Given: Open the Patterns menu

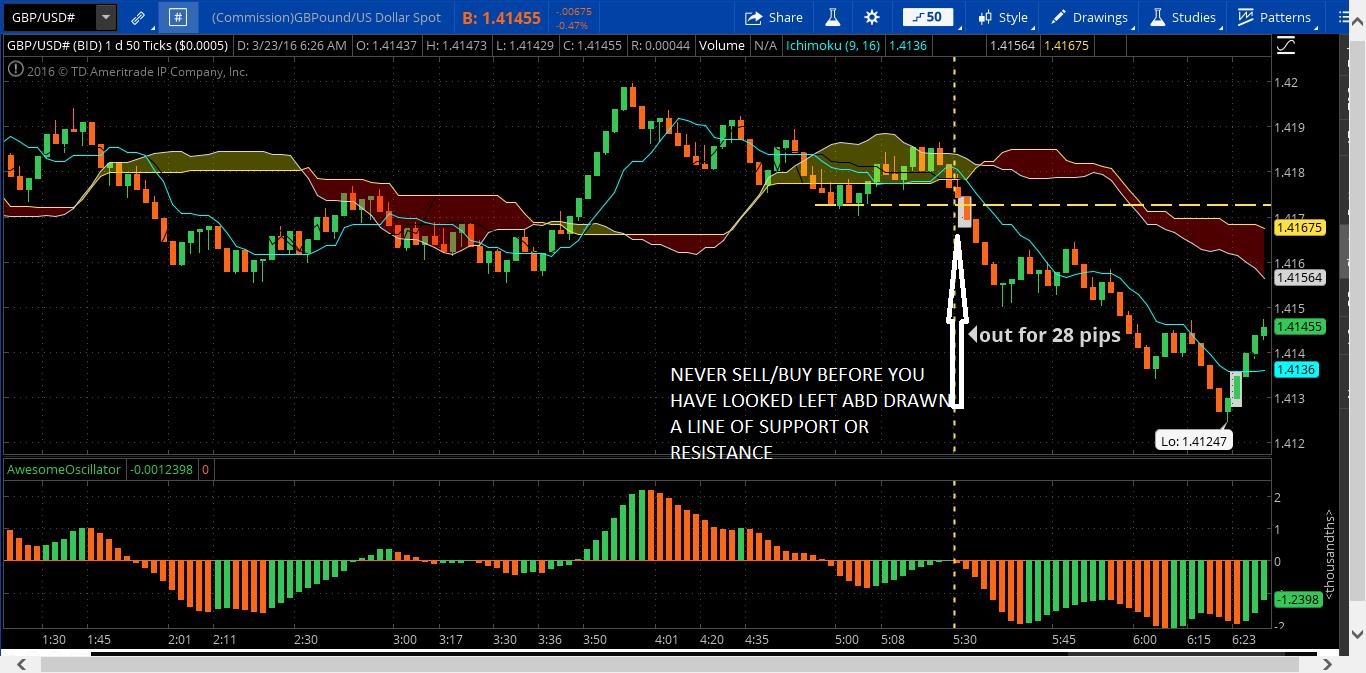Looking at the screenshot, I should point(1274,17).
